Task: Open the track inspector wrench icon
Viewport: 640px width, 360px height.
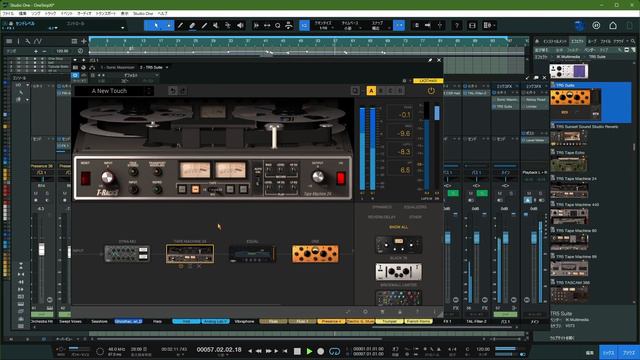Action: 28,41
